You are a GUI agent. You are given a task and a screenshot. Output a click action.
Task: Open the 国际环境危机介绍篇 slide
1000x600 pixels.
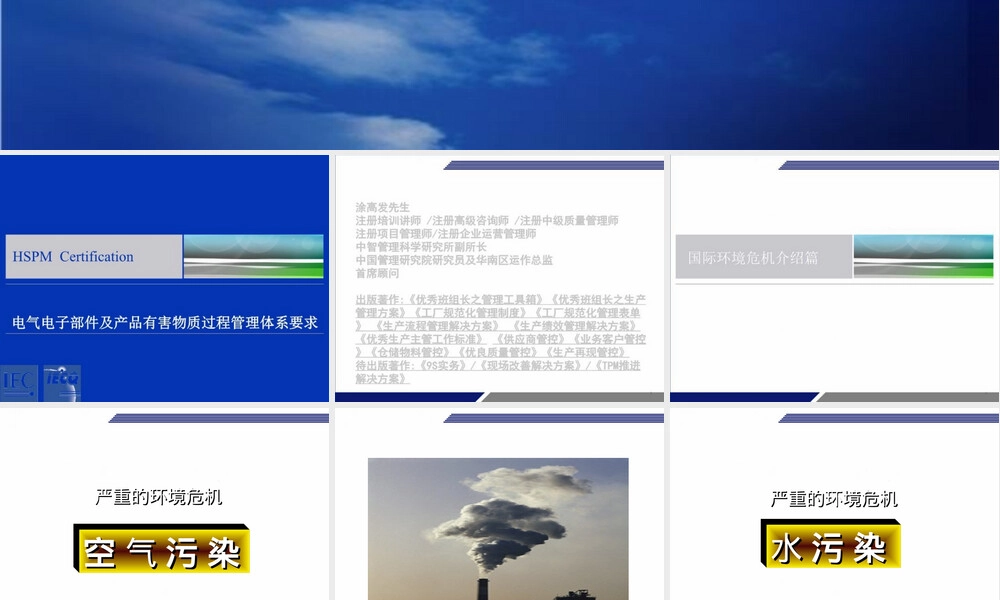834,278
